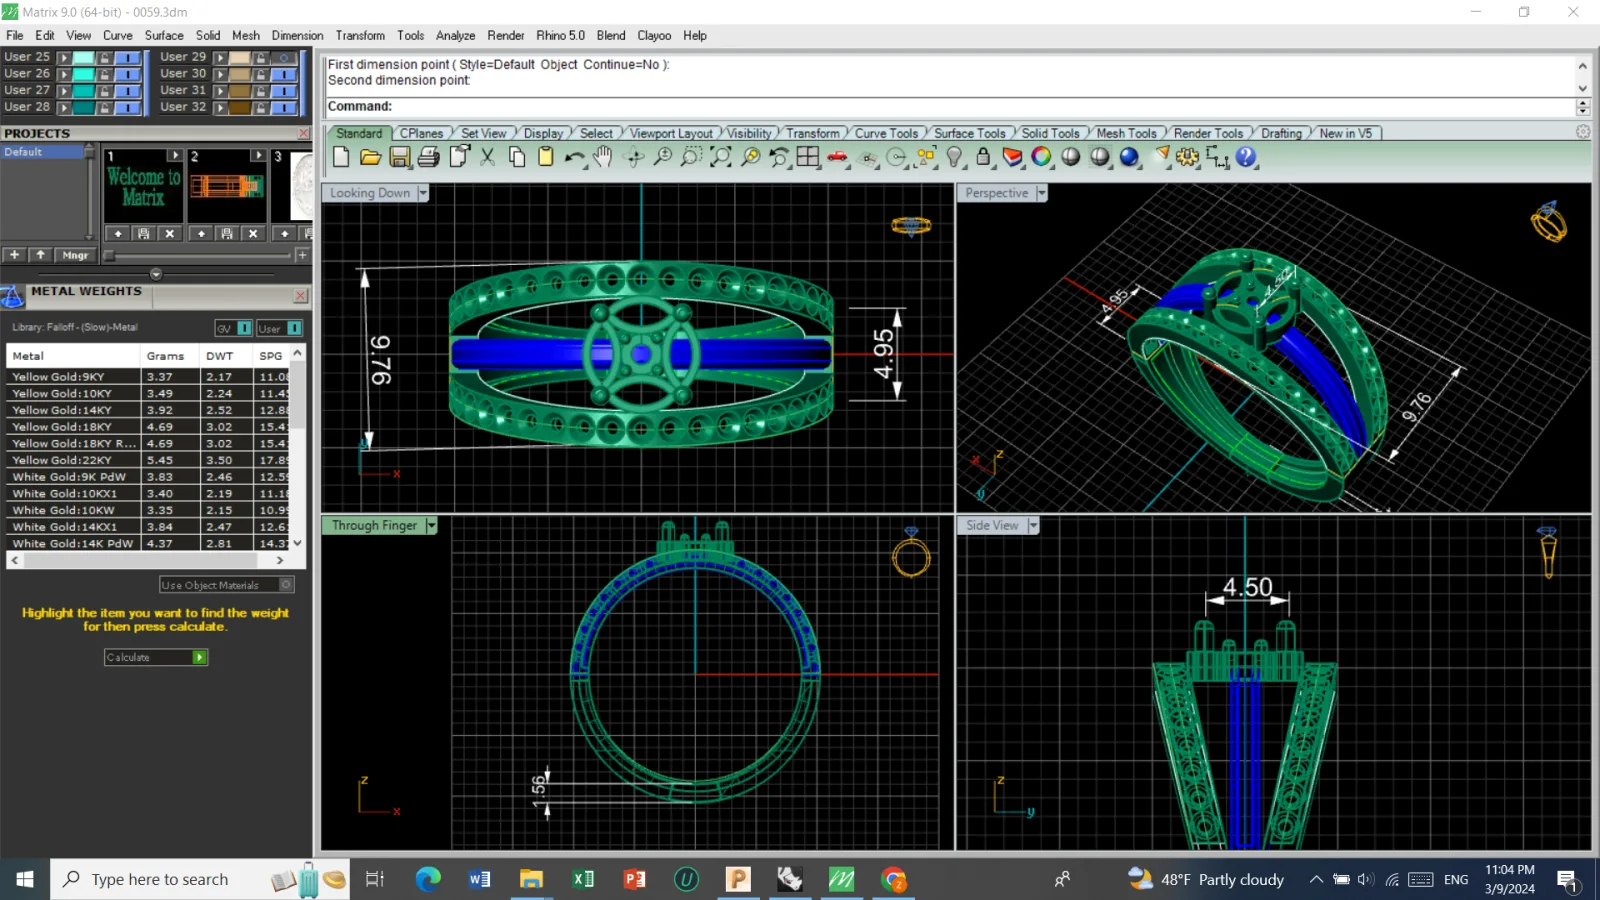Open the Surface menu

click(164, 35)
